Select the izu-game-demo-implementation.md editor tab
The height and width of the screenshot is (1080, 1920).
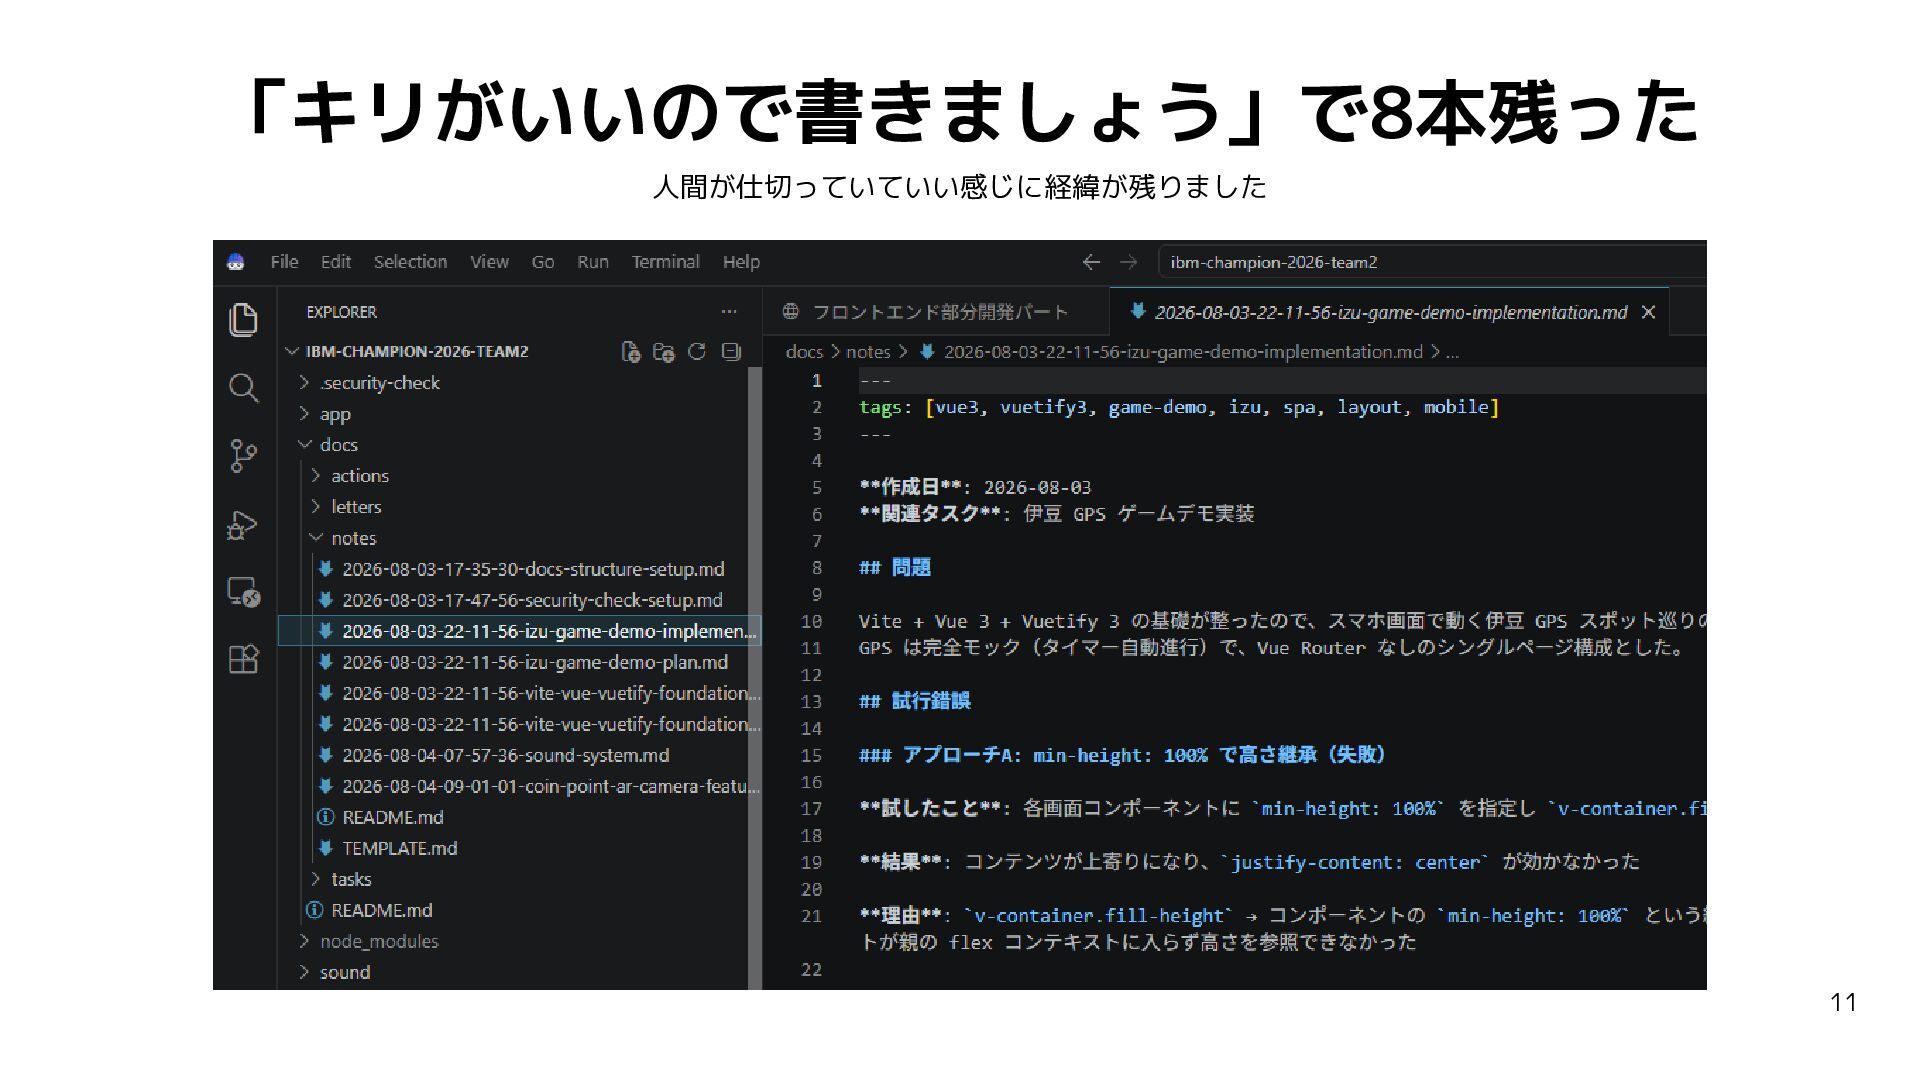tap(1390, 312)
